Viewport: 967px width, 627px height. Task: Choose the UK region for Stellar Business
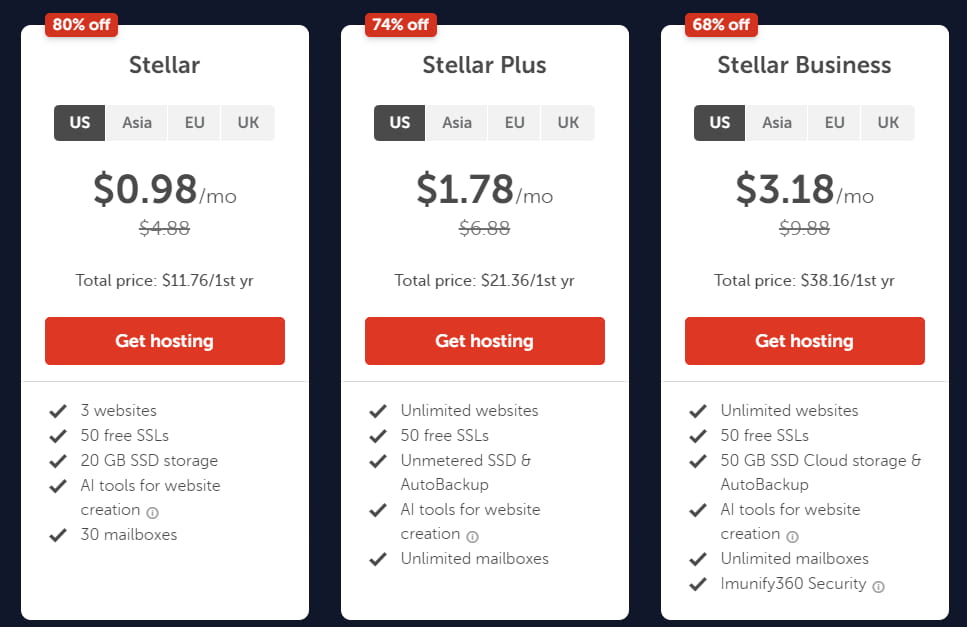coord(887,122)
